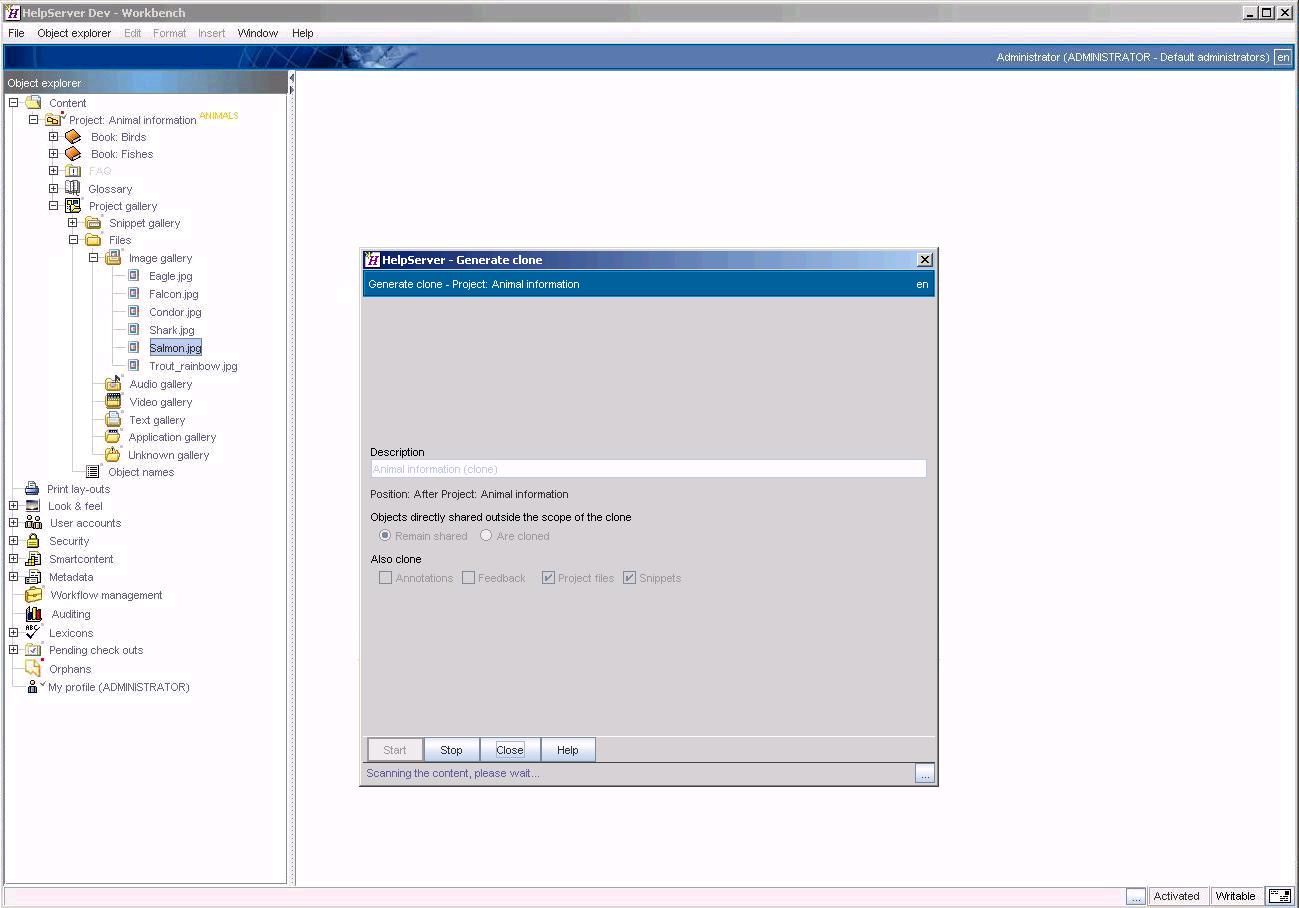Expand the Look & feel node
This screenshot has width=1299, height=908.
click(14, 506)
